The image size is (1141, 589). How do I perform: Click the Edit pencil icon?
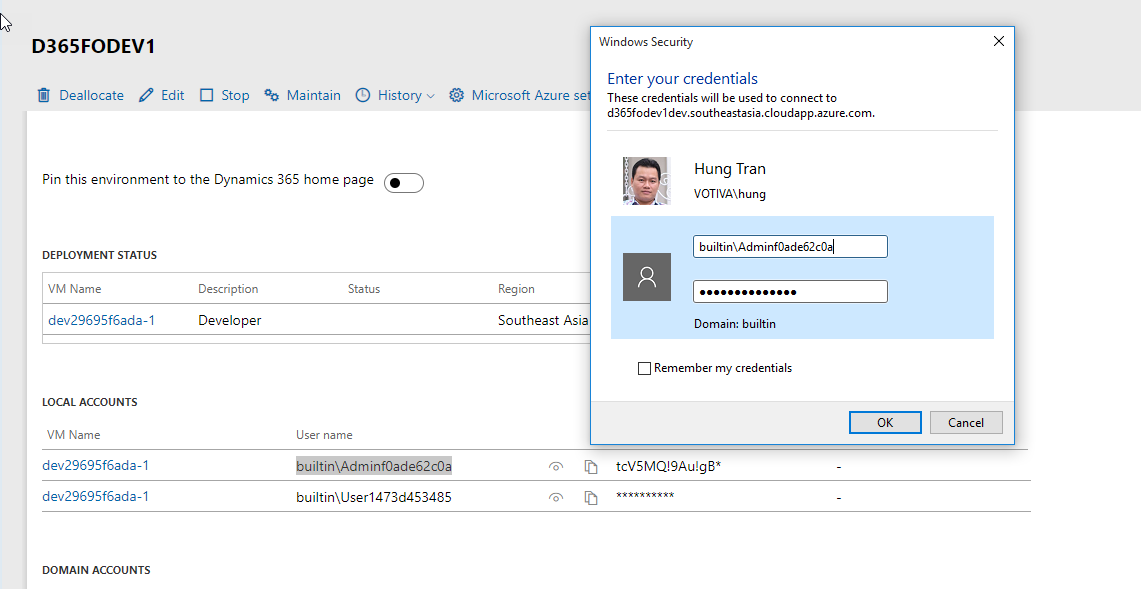[146, 95]
